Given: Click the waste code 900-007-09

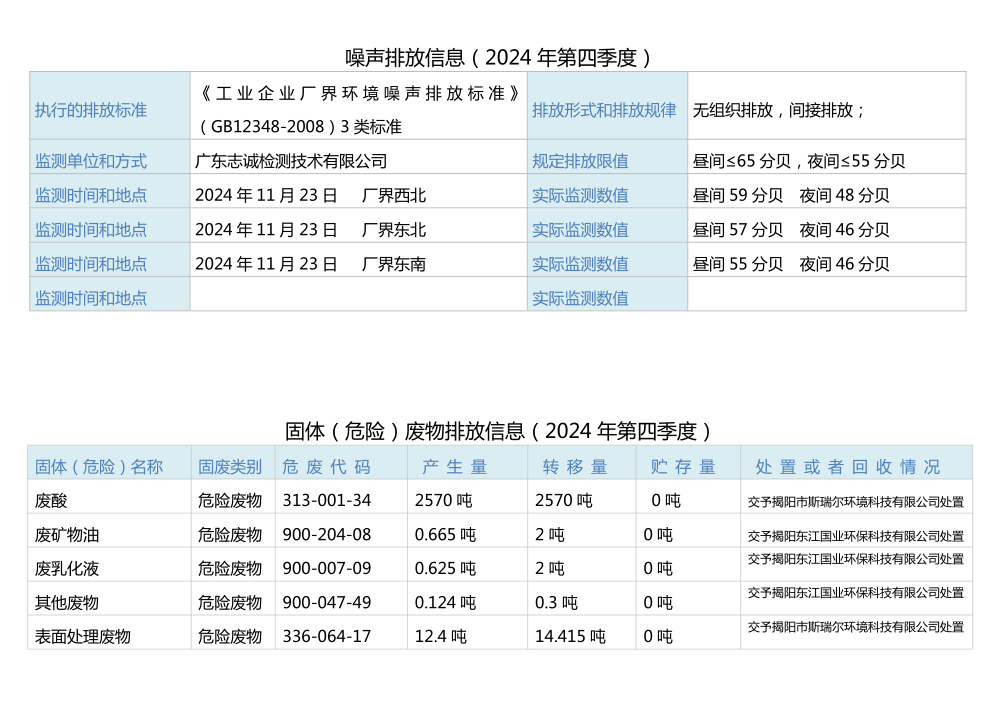Looking at the screenshot, I should (327, 568).
